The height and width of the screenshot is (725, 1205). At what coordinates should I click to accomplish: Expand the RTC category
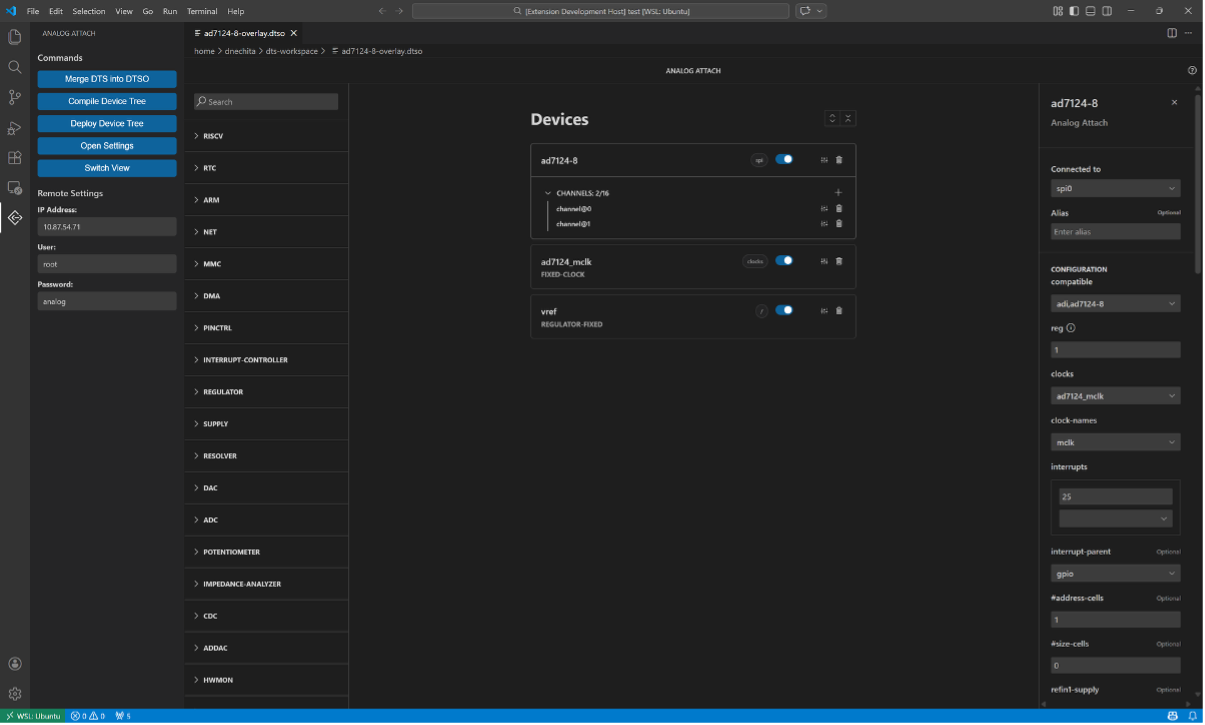pyautogui.click(x=266, y=168)
